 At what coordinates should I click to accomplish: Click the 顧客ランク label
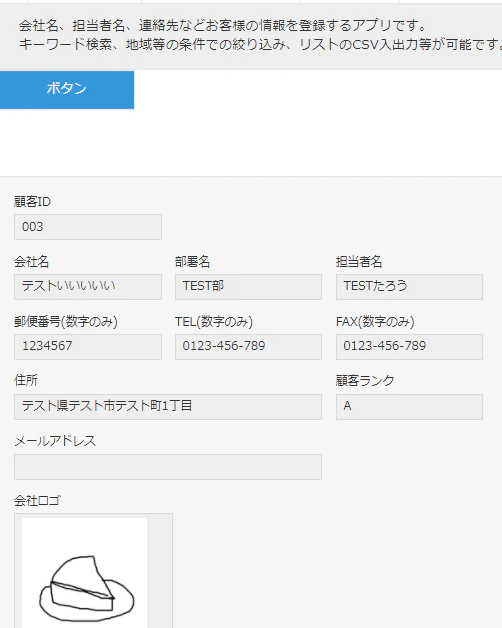coord(365,380)
